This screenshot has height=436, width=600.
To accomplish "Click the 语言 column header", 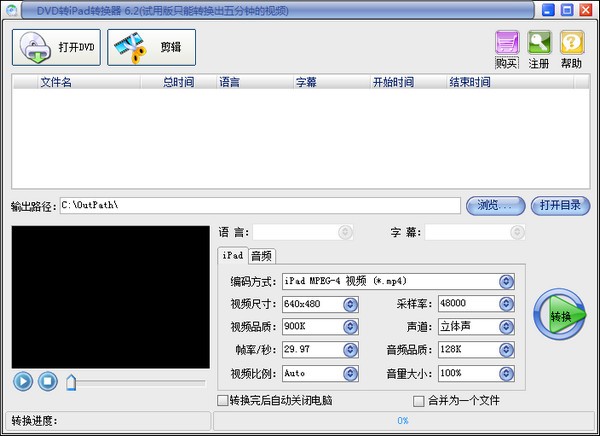I will coord(254,82).
